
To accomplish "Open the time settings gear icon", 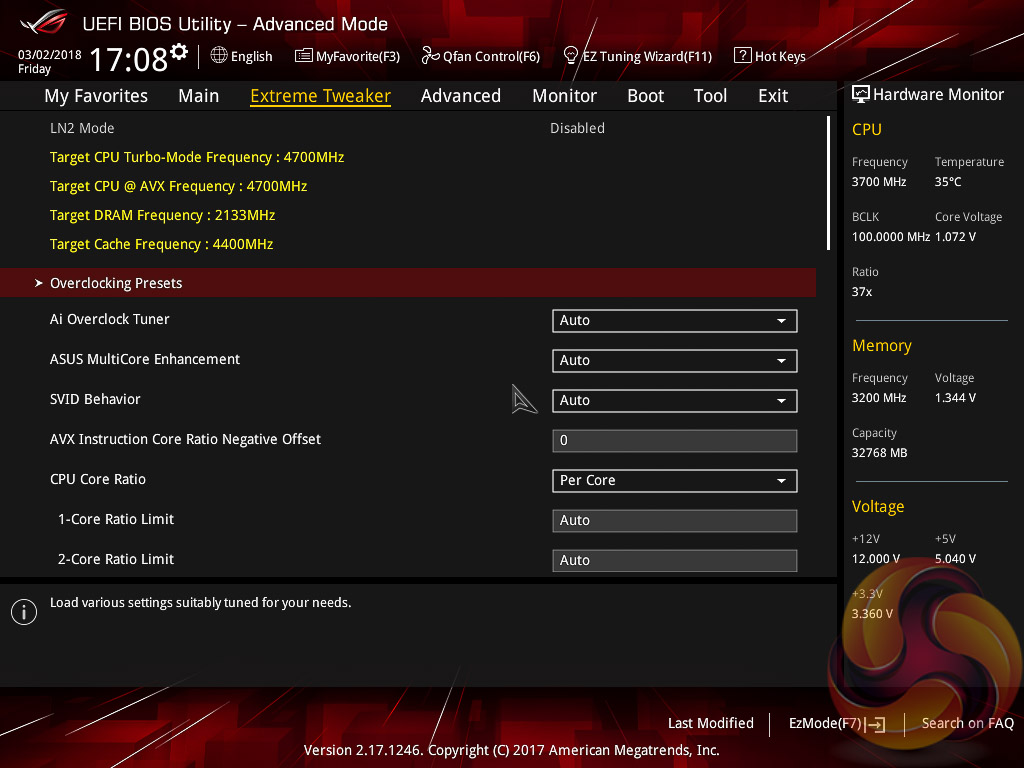I will click(179, 52).
